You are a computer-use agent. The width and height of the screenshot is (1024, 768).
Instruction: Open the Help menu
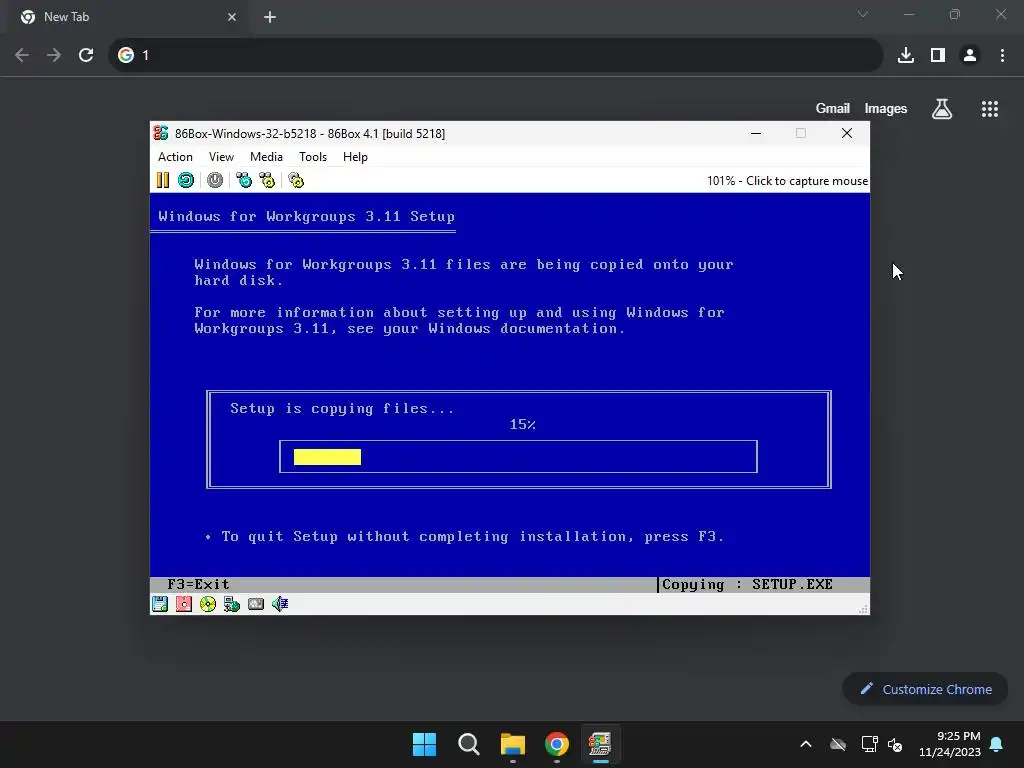(355, 157)
